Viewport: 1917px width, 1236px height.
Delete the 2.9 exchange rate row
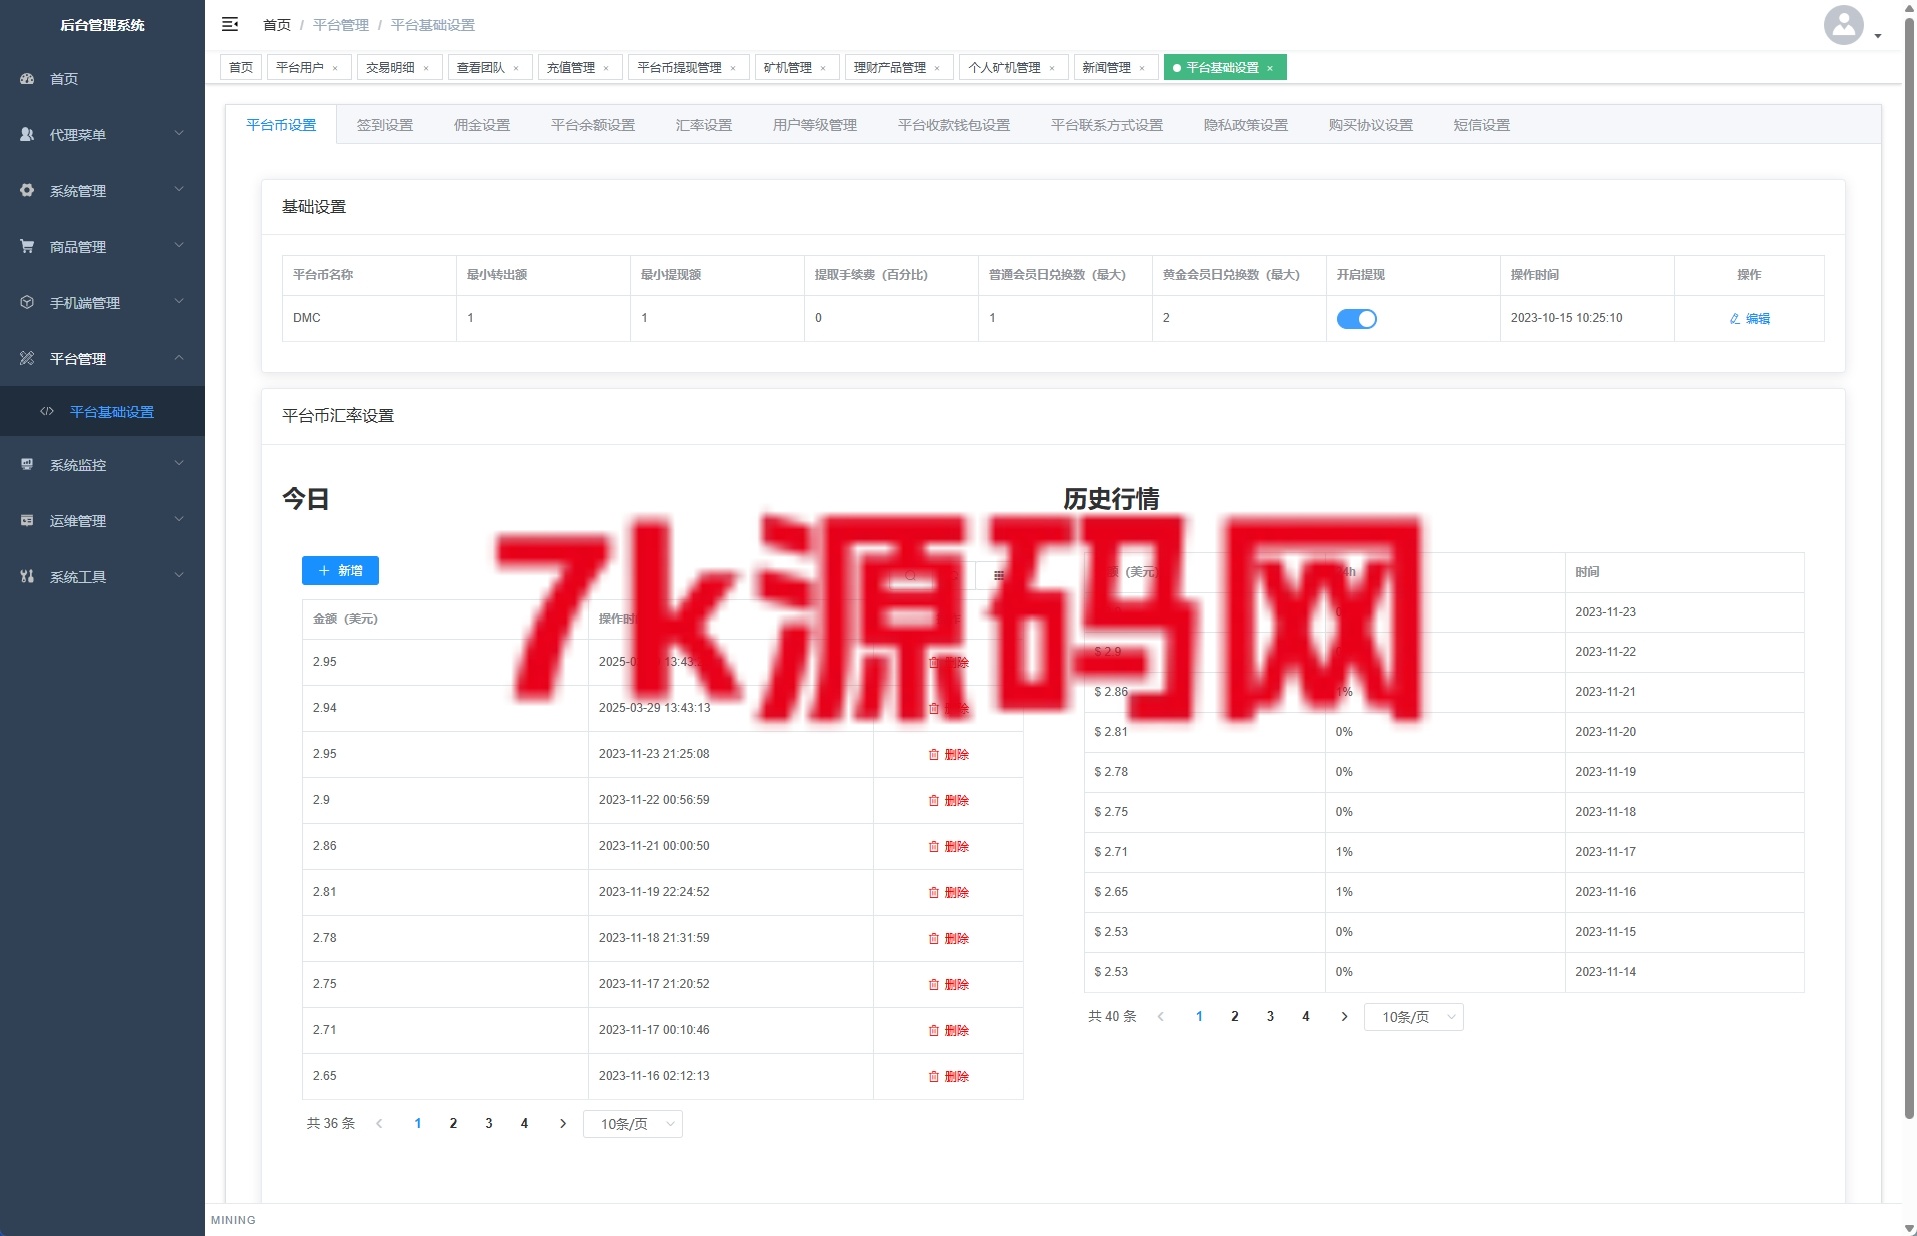(x=948, y=800)
